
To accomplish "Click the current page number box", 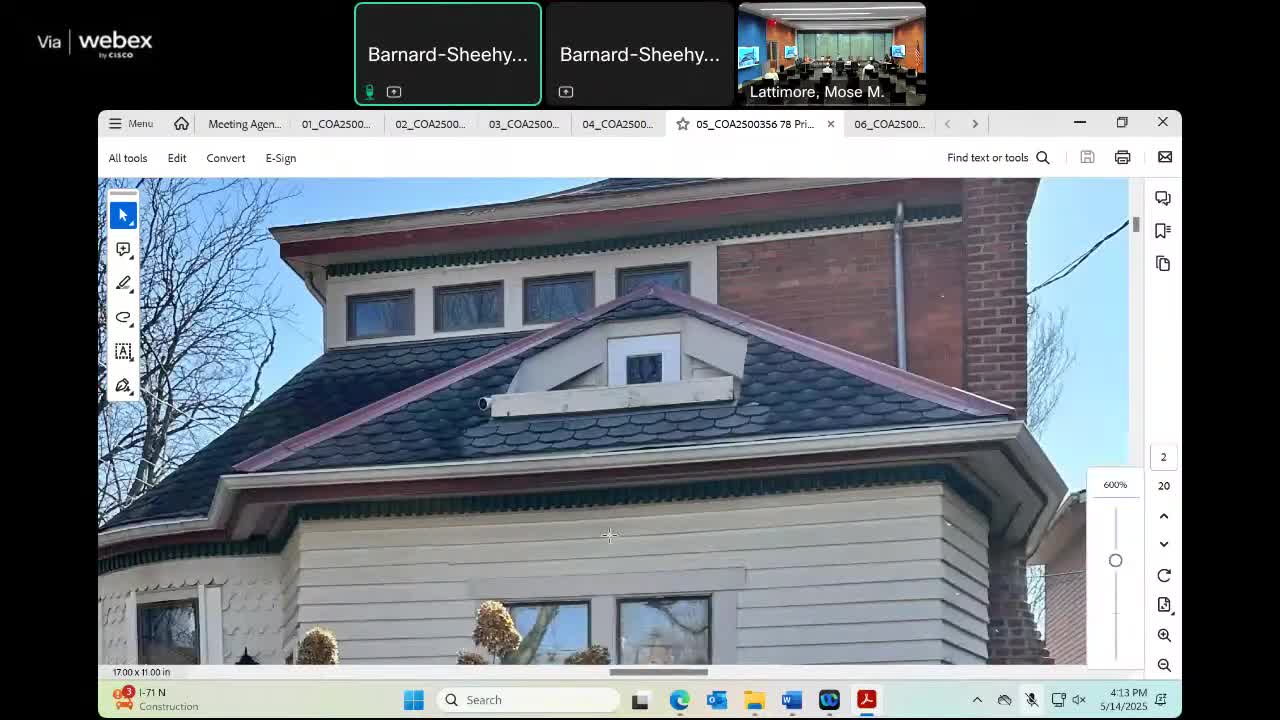I will (1163, 457).
